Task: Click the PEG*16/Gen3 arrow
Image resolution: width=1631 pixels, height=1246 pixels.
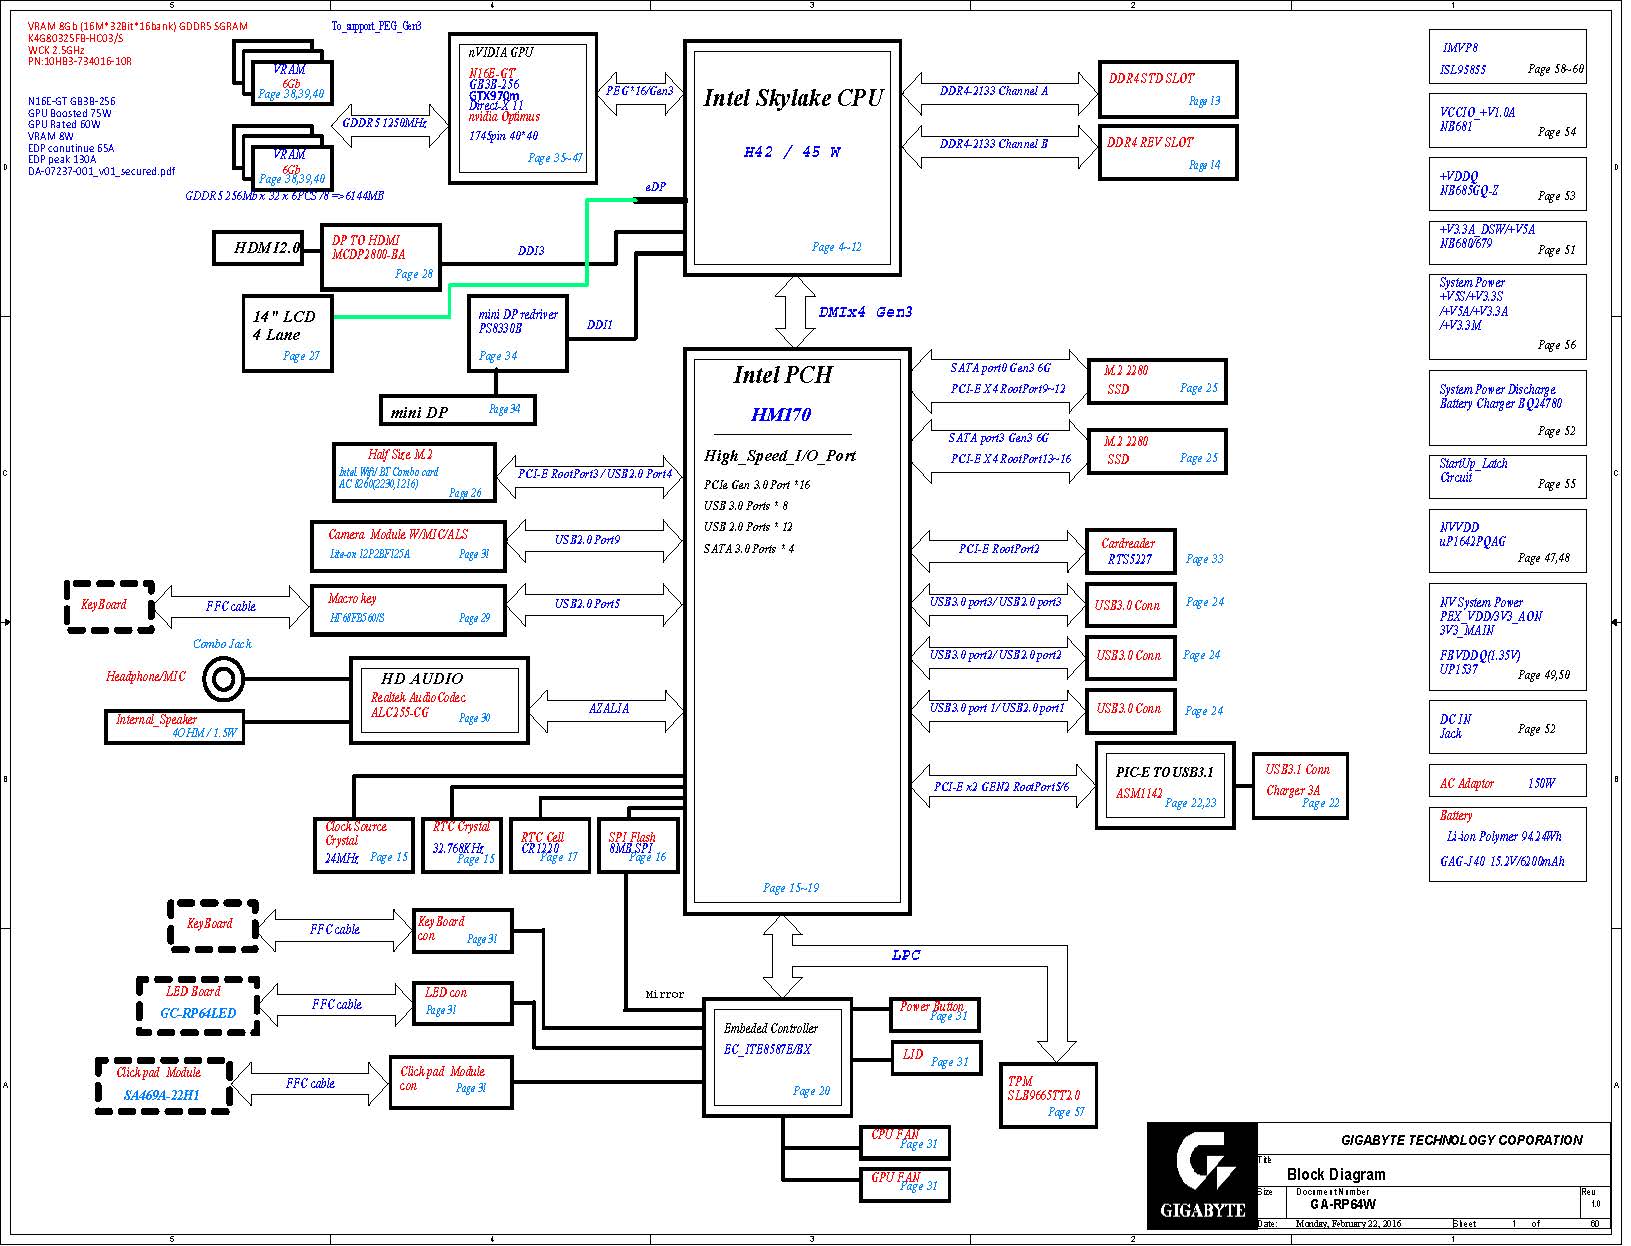Action: pyautogui.click(x=640, y=91)
